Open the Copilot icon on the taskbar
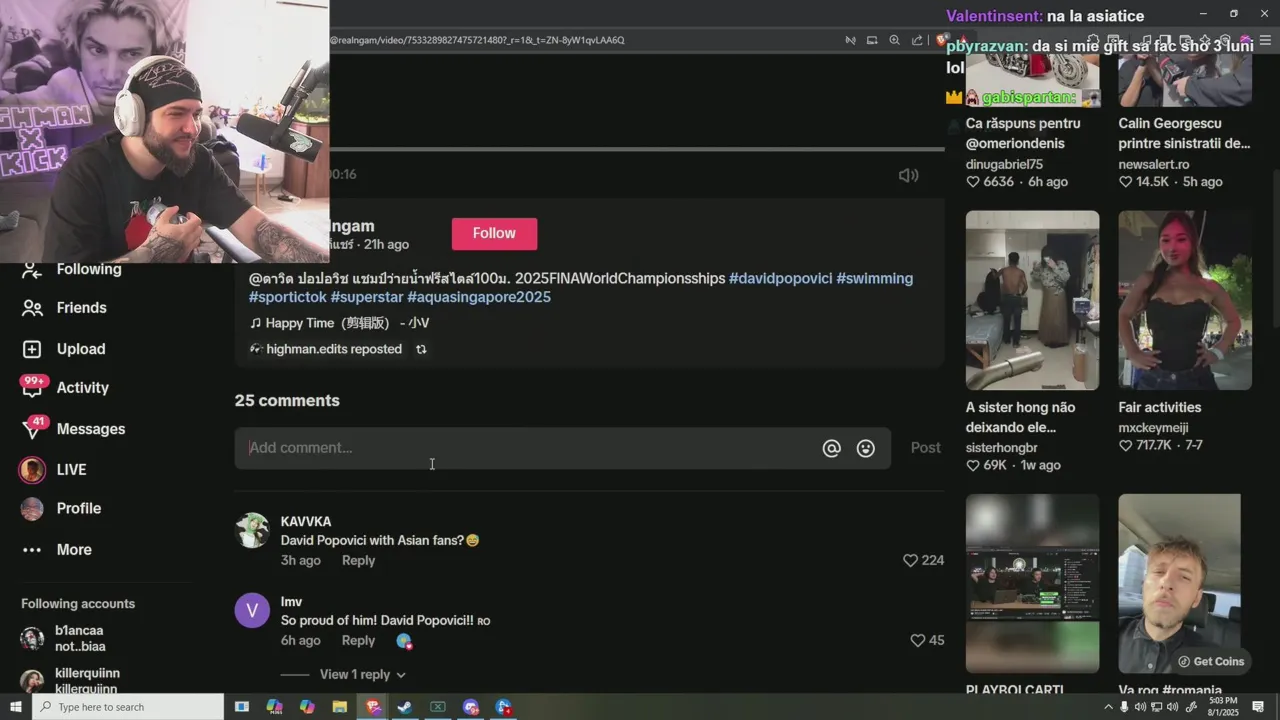The height and width of the screenshot is (720, 1280). pyautogui.click(x=307, y=707)
